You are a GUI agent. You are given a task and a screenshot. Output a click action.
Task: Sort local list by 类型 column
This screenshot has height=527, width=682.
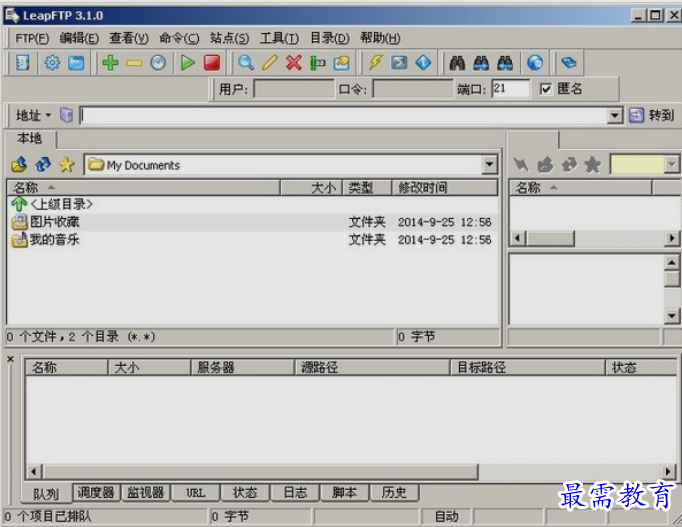click(x=367, y=188)
